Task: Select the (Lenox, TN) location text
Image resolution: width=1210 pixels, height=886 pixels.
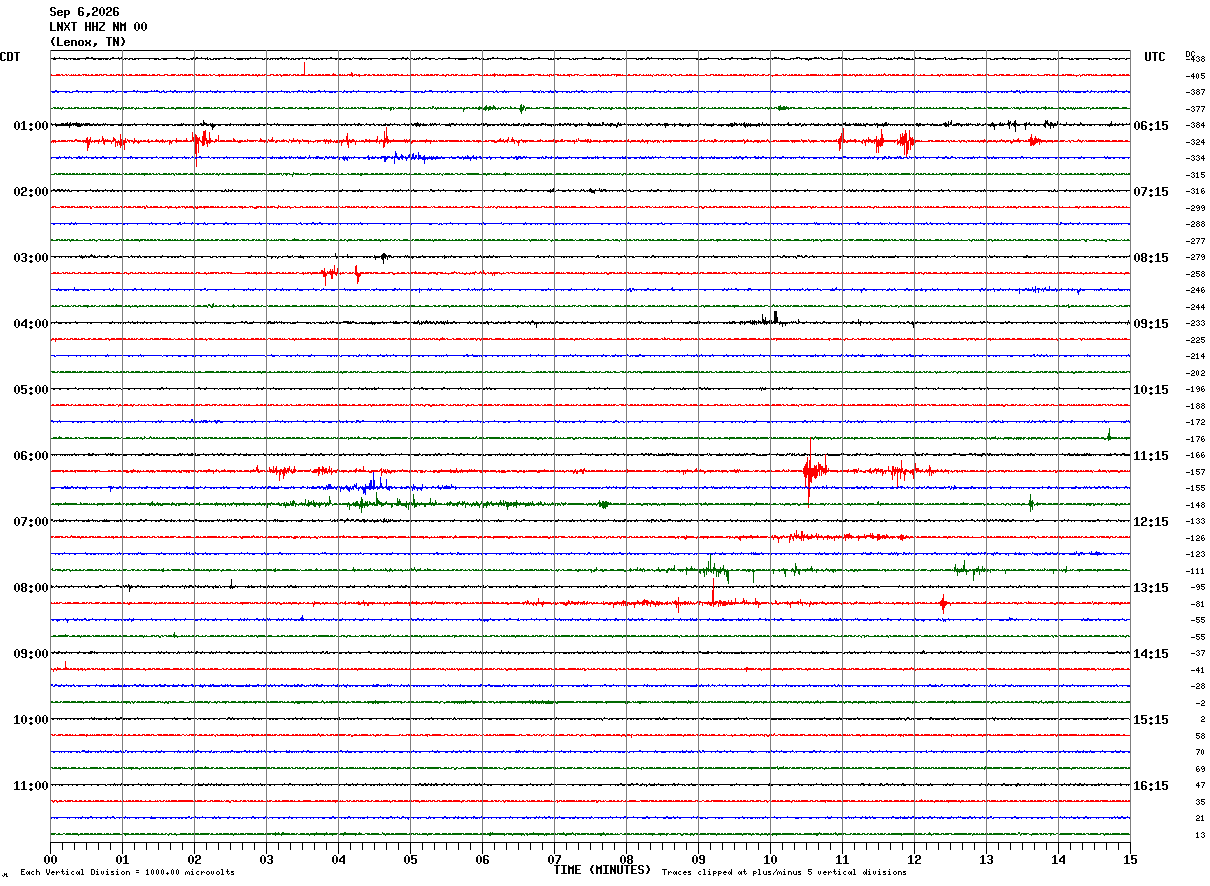Action: [x=88, y=42]
